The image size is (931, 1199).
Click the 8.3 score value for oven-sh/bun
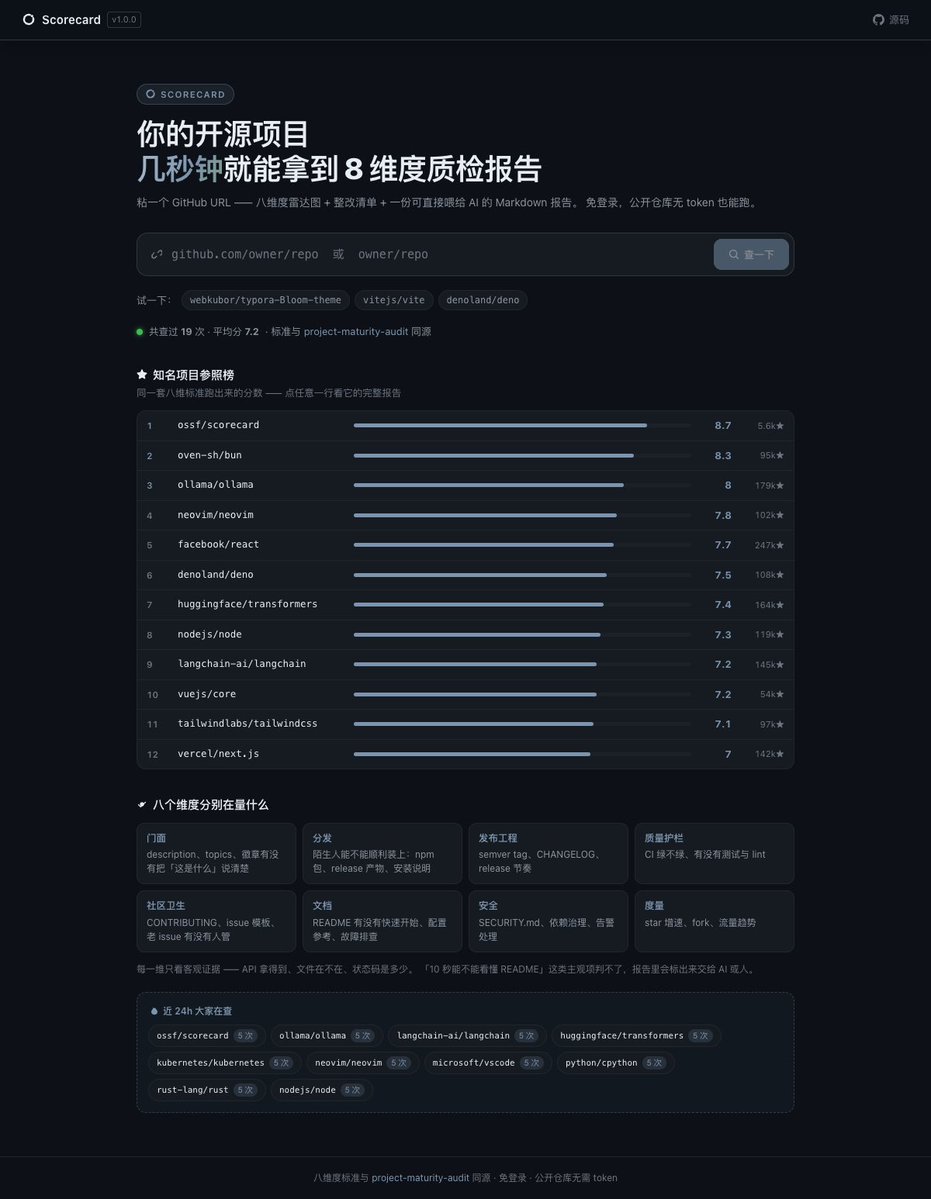(x=722, y=455)
